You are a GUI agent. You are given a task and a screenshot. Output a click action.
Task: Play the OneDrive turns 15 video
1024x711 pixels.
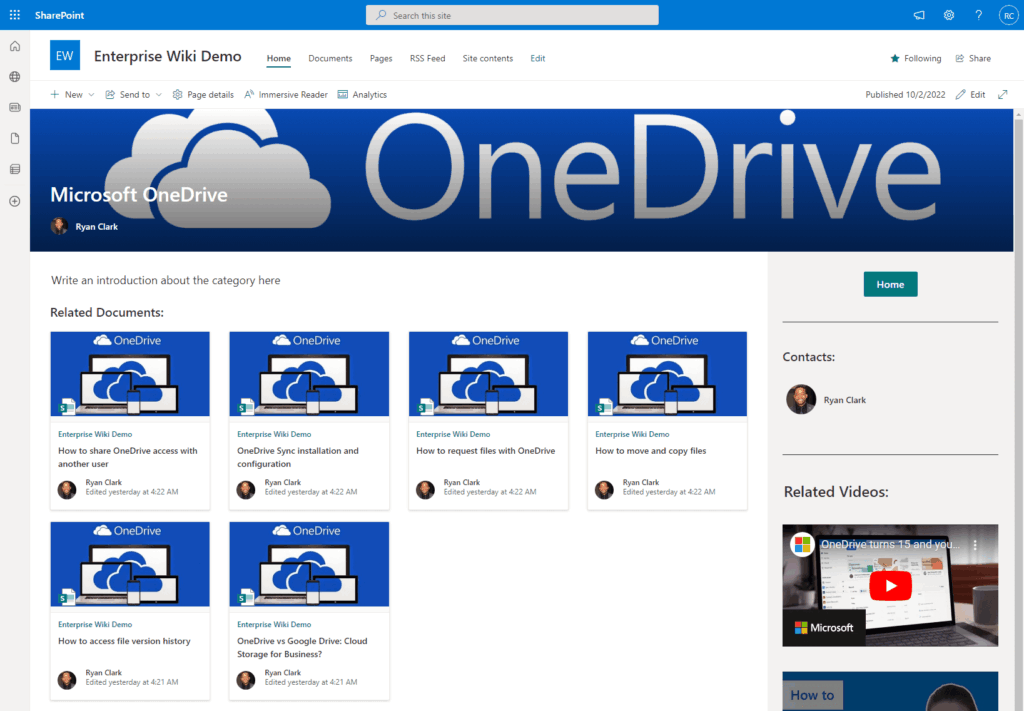pyautogui.click(x=890, y=586)
